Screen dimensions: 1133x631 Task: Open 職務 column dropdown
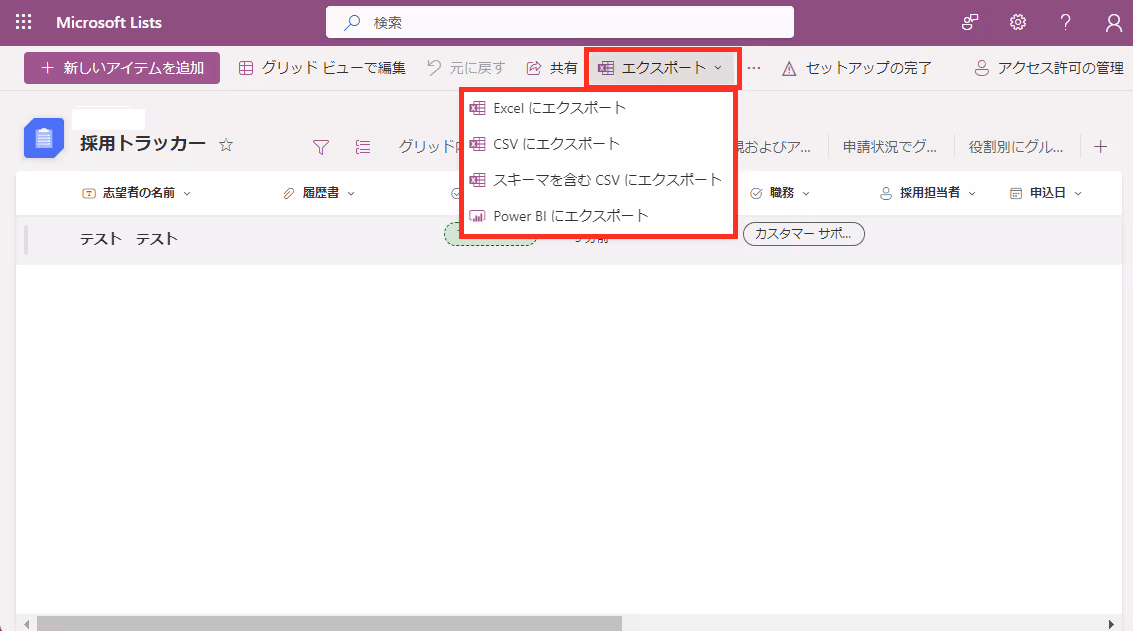(x=806, y=194)
